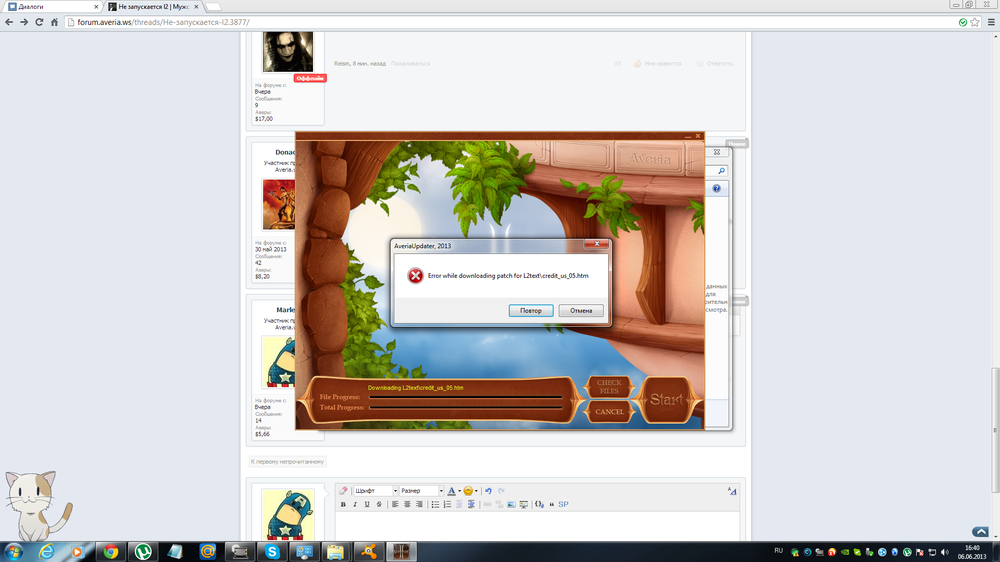The height and width of the screenshot is (562, 1000).
Task: Insert code block icon in editor
Action: (x=539, y=505)
